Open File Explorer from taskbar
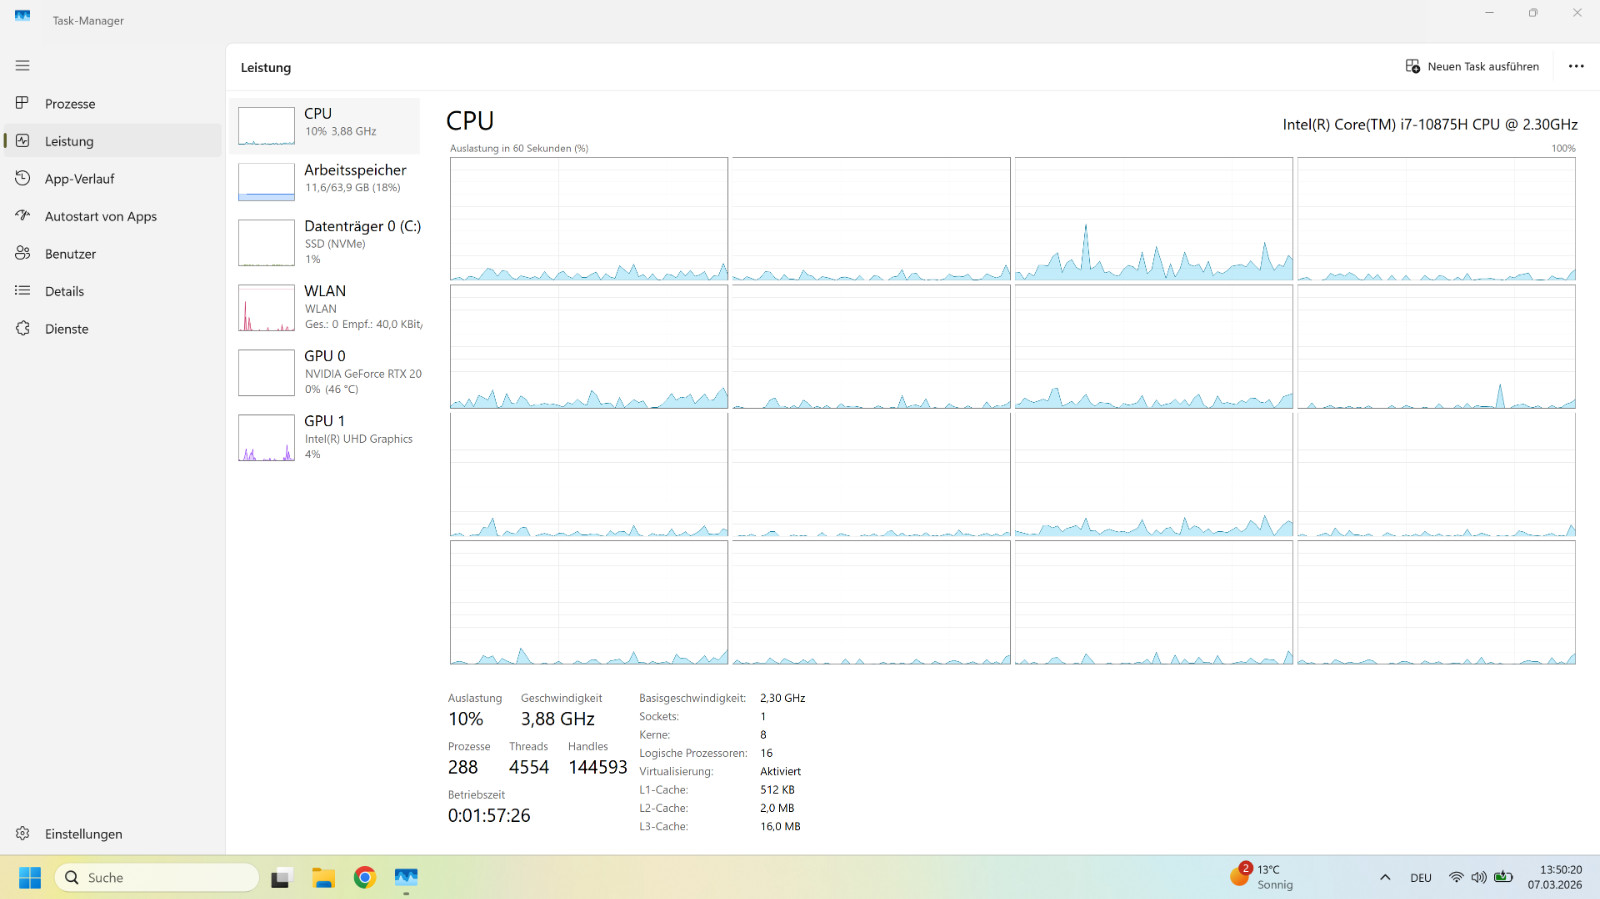 [x=323, y=878]
